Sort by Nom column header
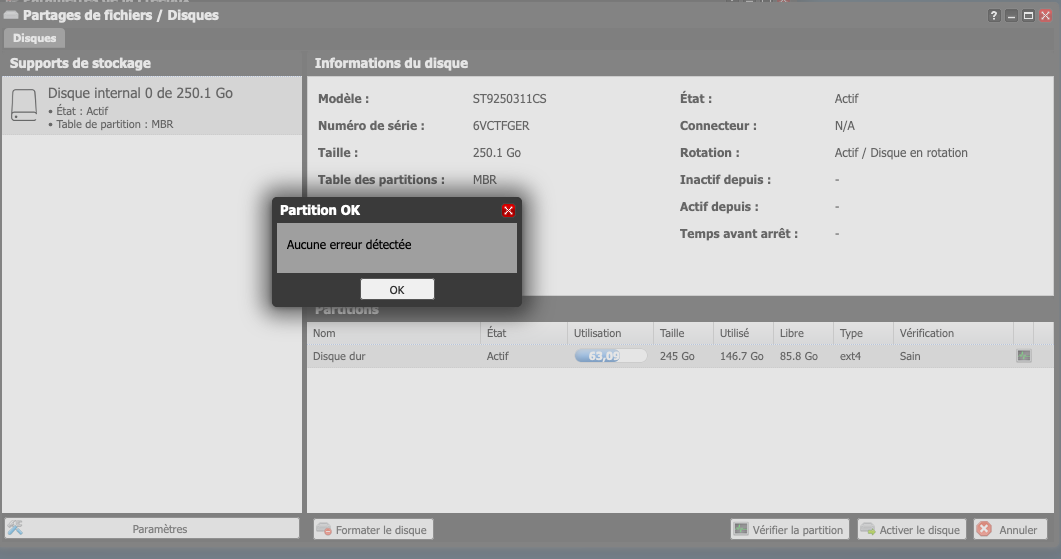Image resolution: width=1061 pixels, height=559 pixels. click(394, 333)
